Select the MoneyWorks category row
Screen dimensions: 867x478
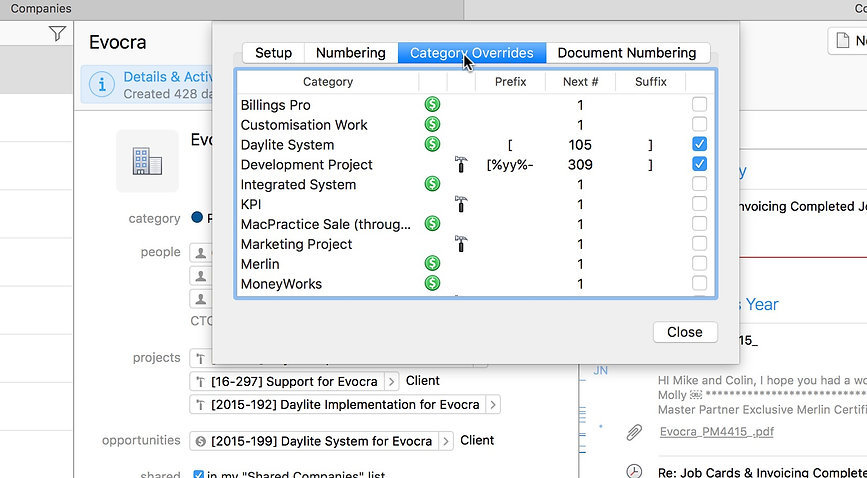[x=476, y=284]
